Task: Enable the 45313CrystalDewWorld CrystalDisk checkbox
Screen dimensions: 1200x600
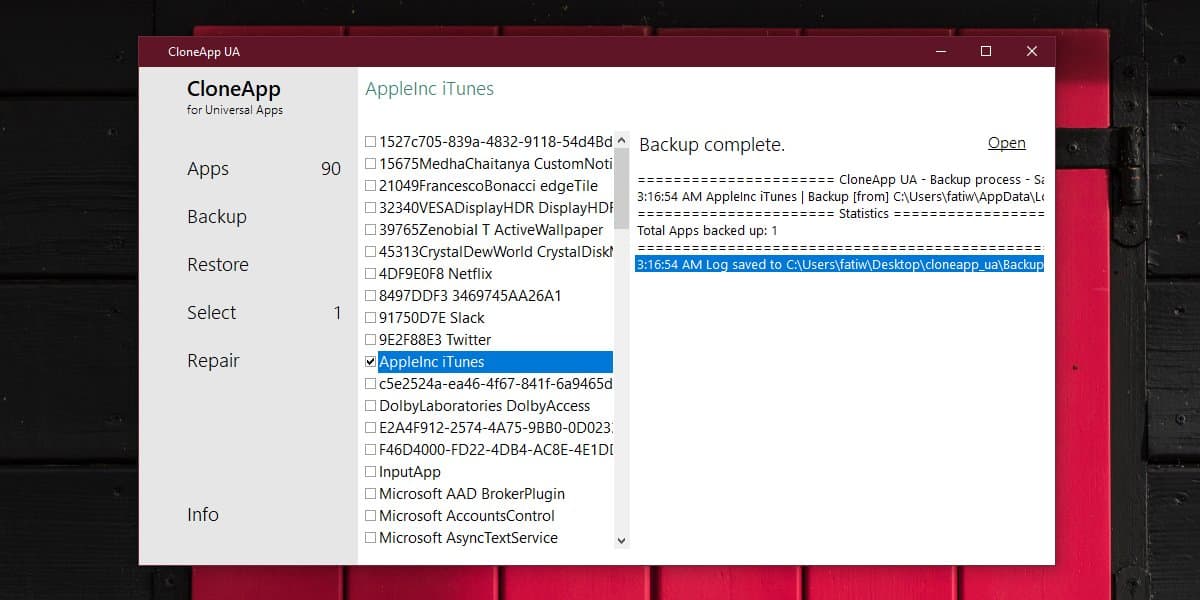Action: [371, 252]
